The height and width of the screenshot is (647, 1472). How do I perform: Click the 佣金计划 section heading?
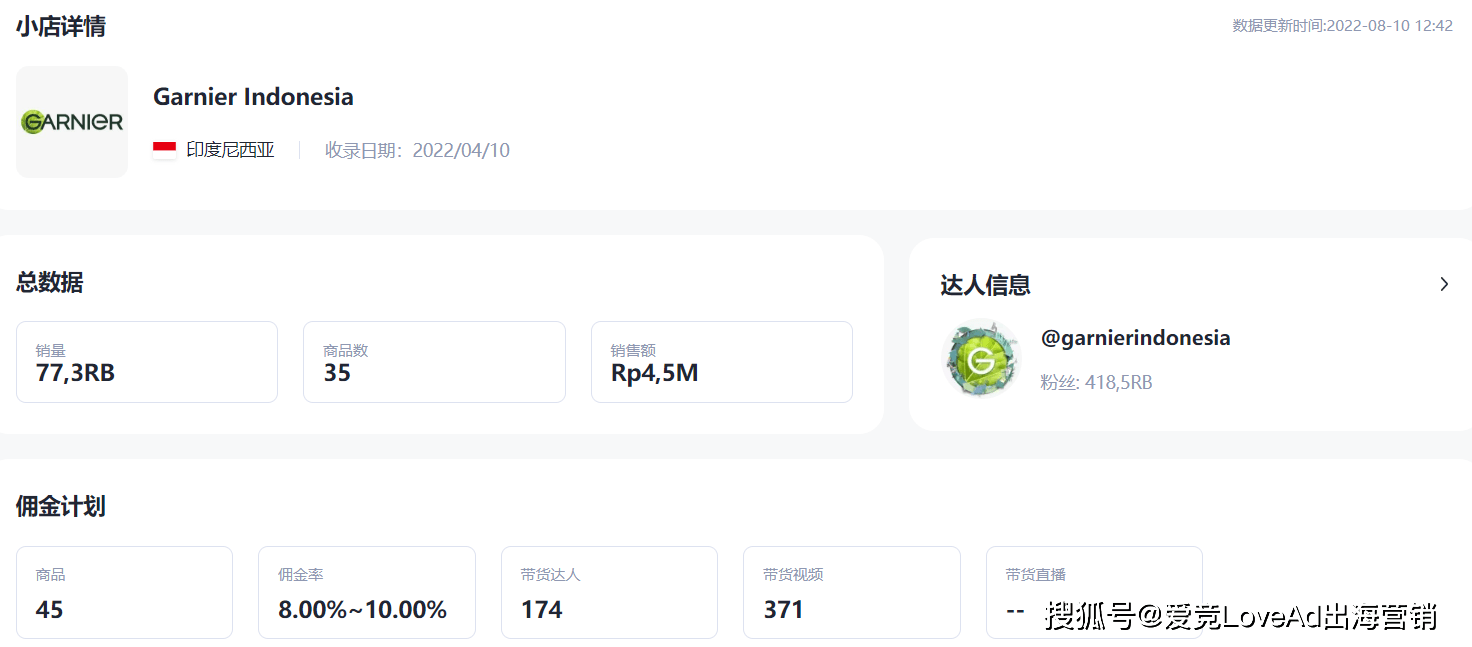click(x=61, y=506)
